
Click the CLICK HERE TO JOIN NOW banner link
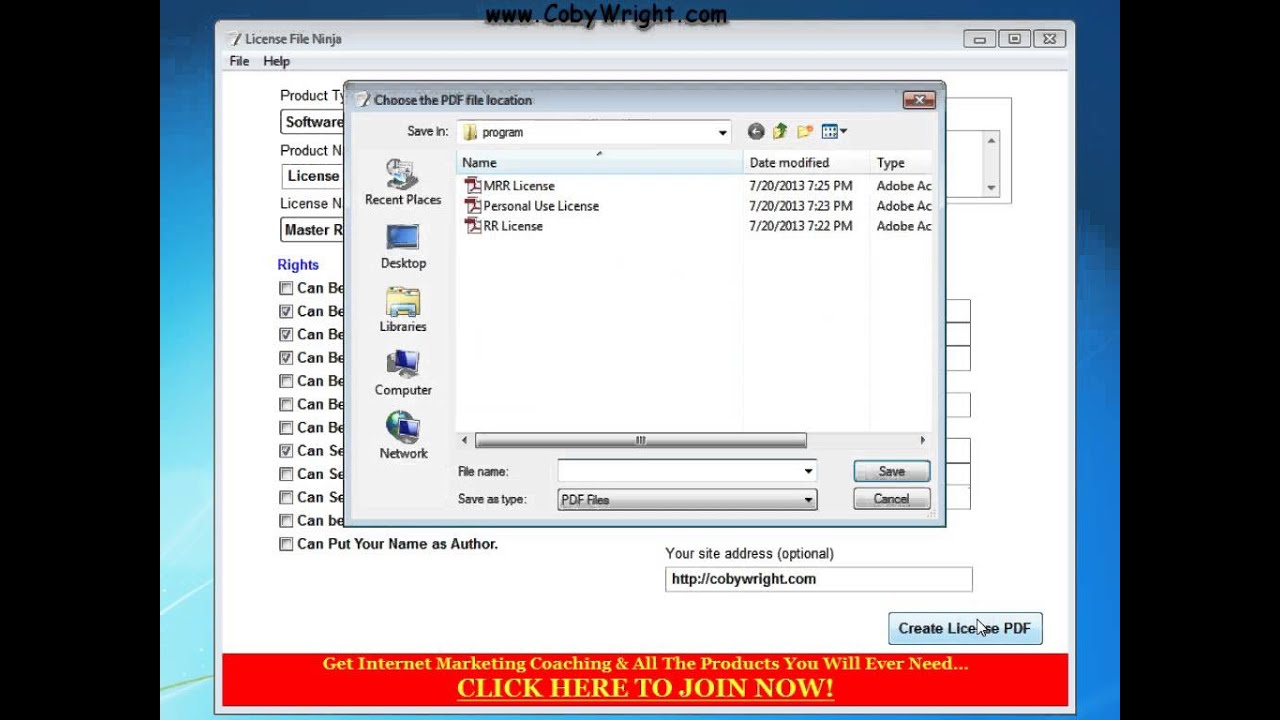click(645, 688)
